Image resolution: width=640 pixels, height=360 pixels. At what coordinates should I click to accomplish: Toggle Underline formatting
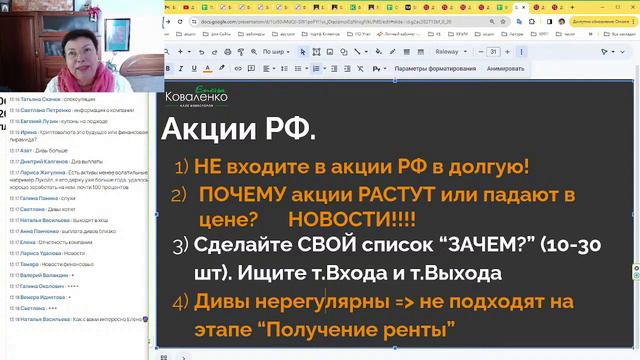[194, 69]
